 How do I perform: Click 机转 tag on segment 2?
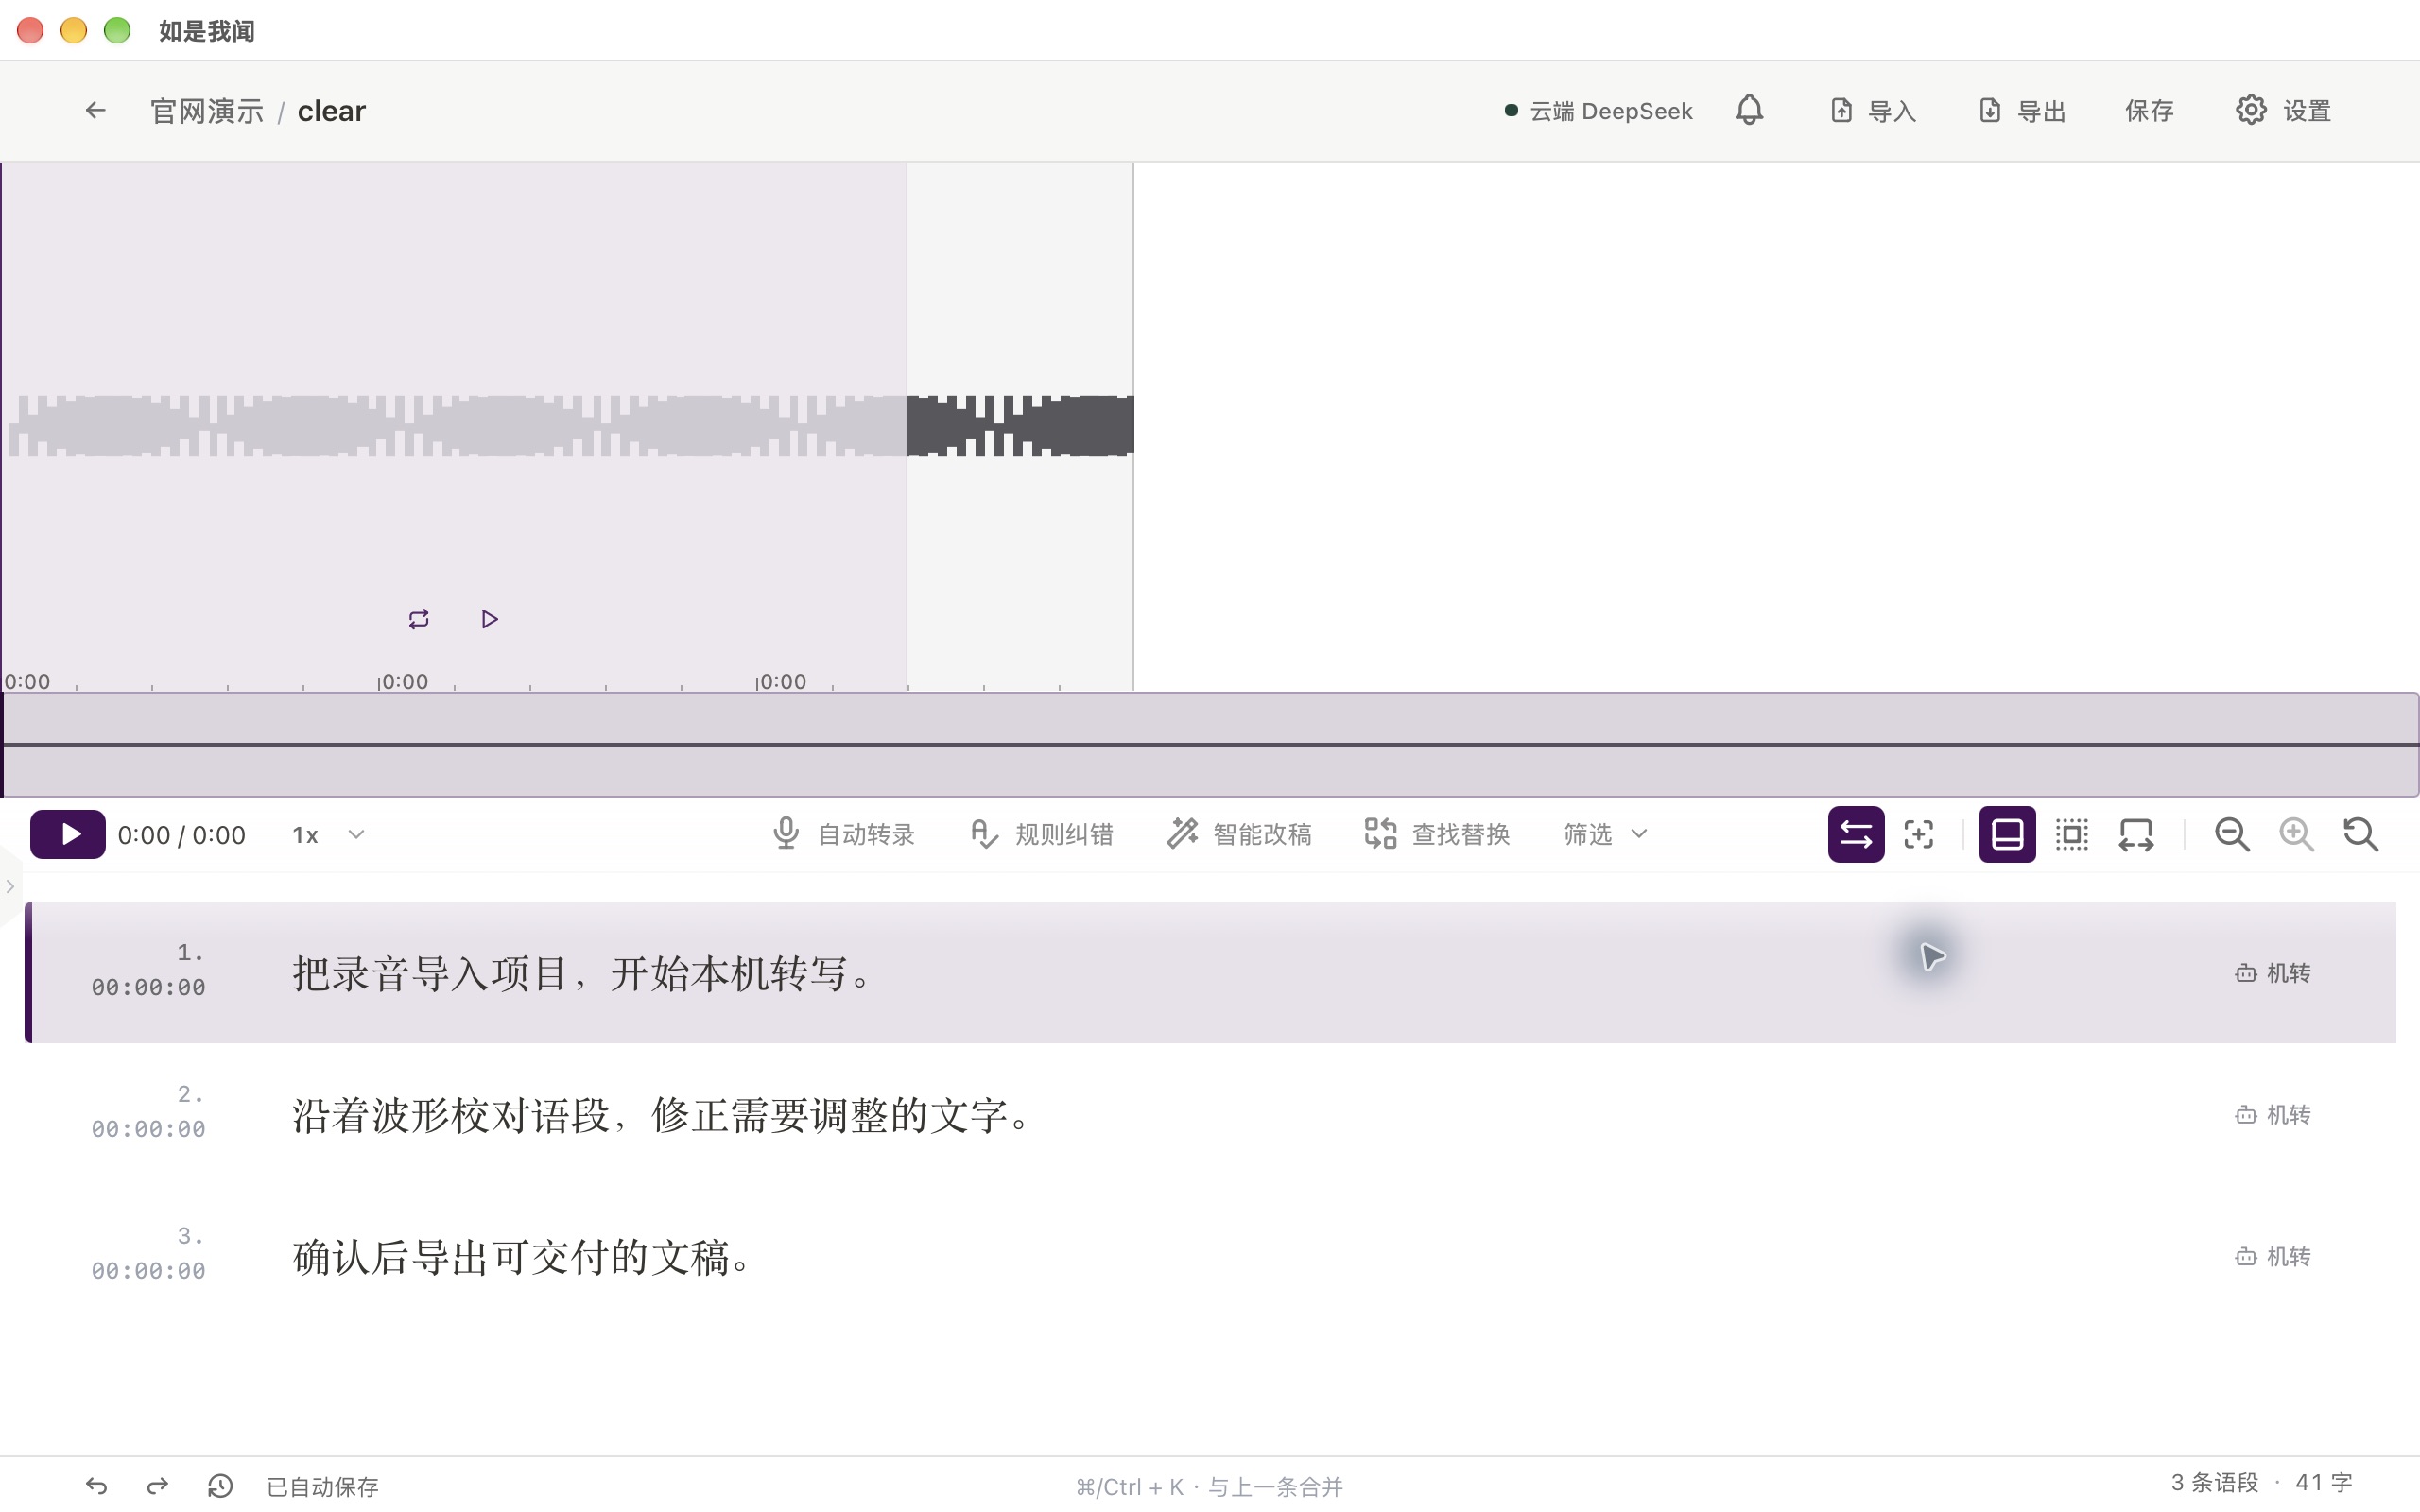tap(2272, 1115)
